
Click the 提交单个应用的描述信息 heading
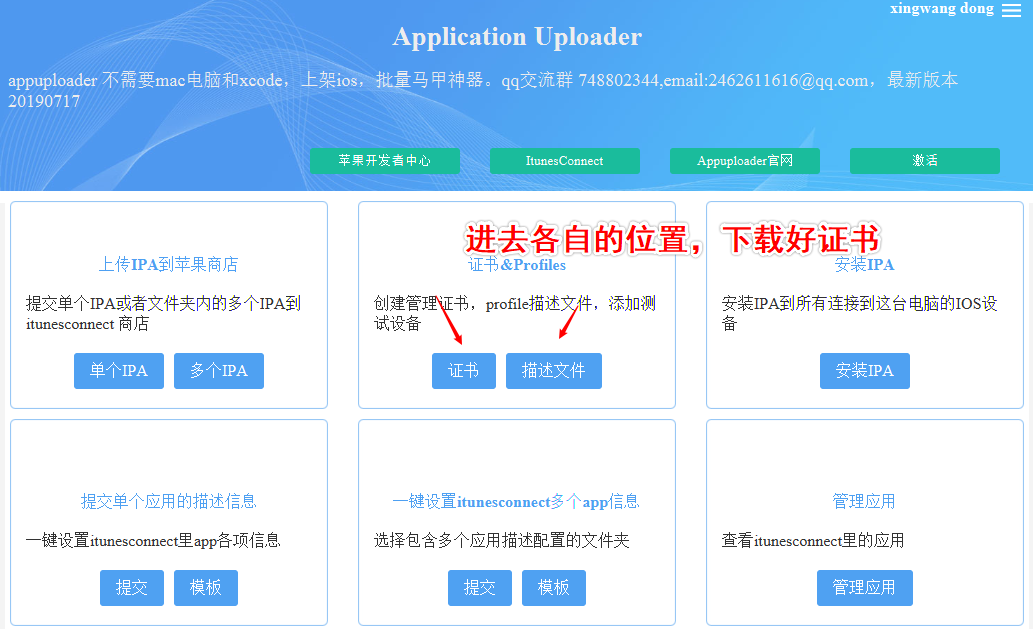169,501
